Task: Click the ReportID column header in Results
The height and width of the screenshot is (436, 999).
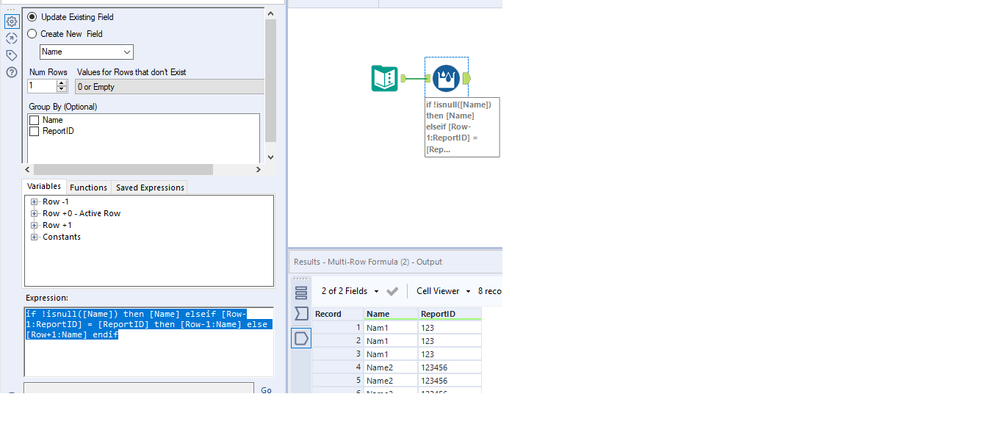Action: tap(450, 314)
